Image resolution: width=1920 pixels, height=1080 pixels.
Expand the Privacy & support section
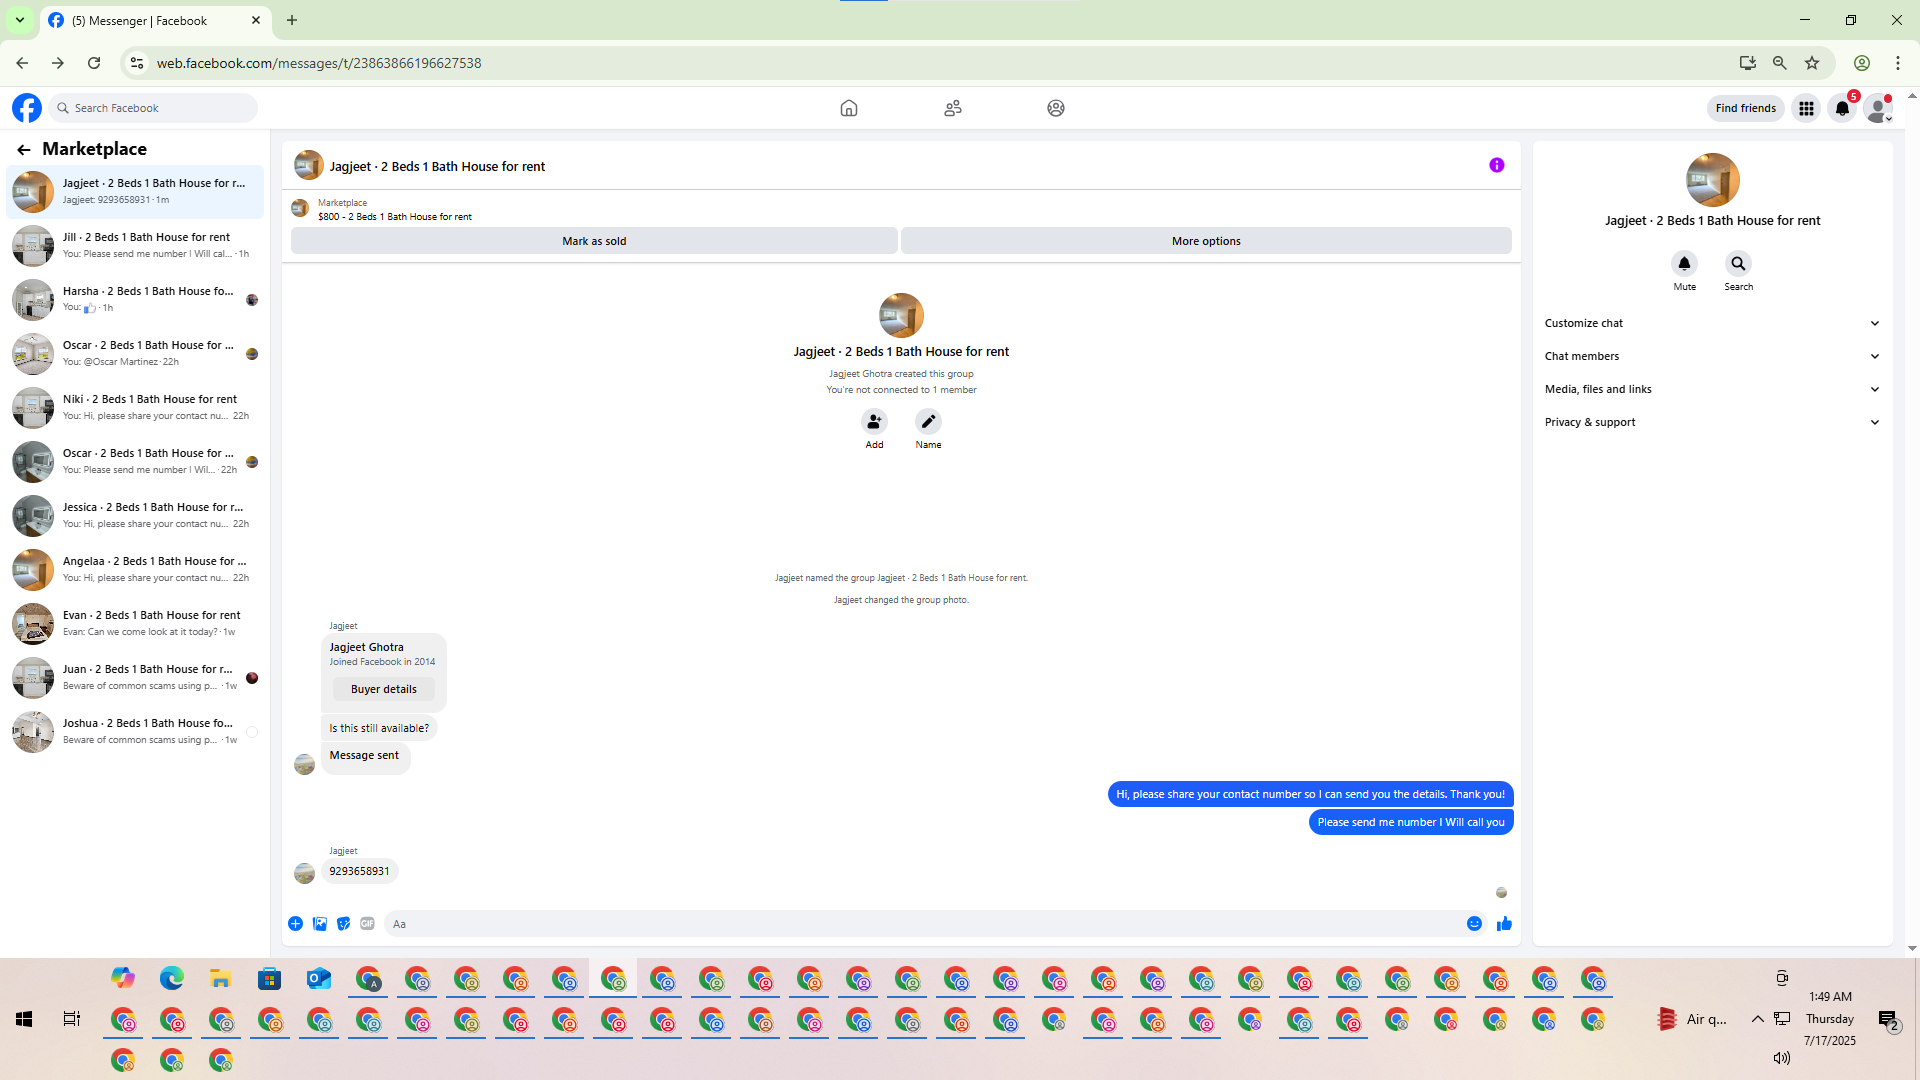click(x=1712, y=423)
